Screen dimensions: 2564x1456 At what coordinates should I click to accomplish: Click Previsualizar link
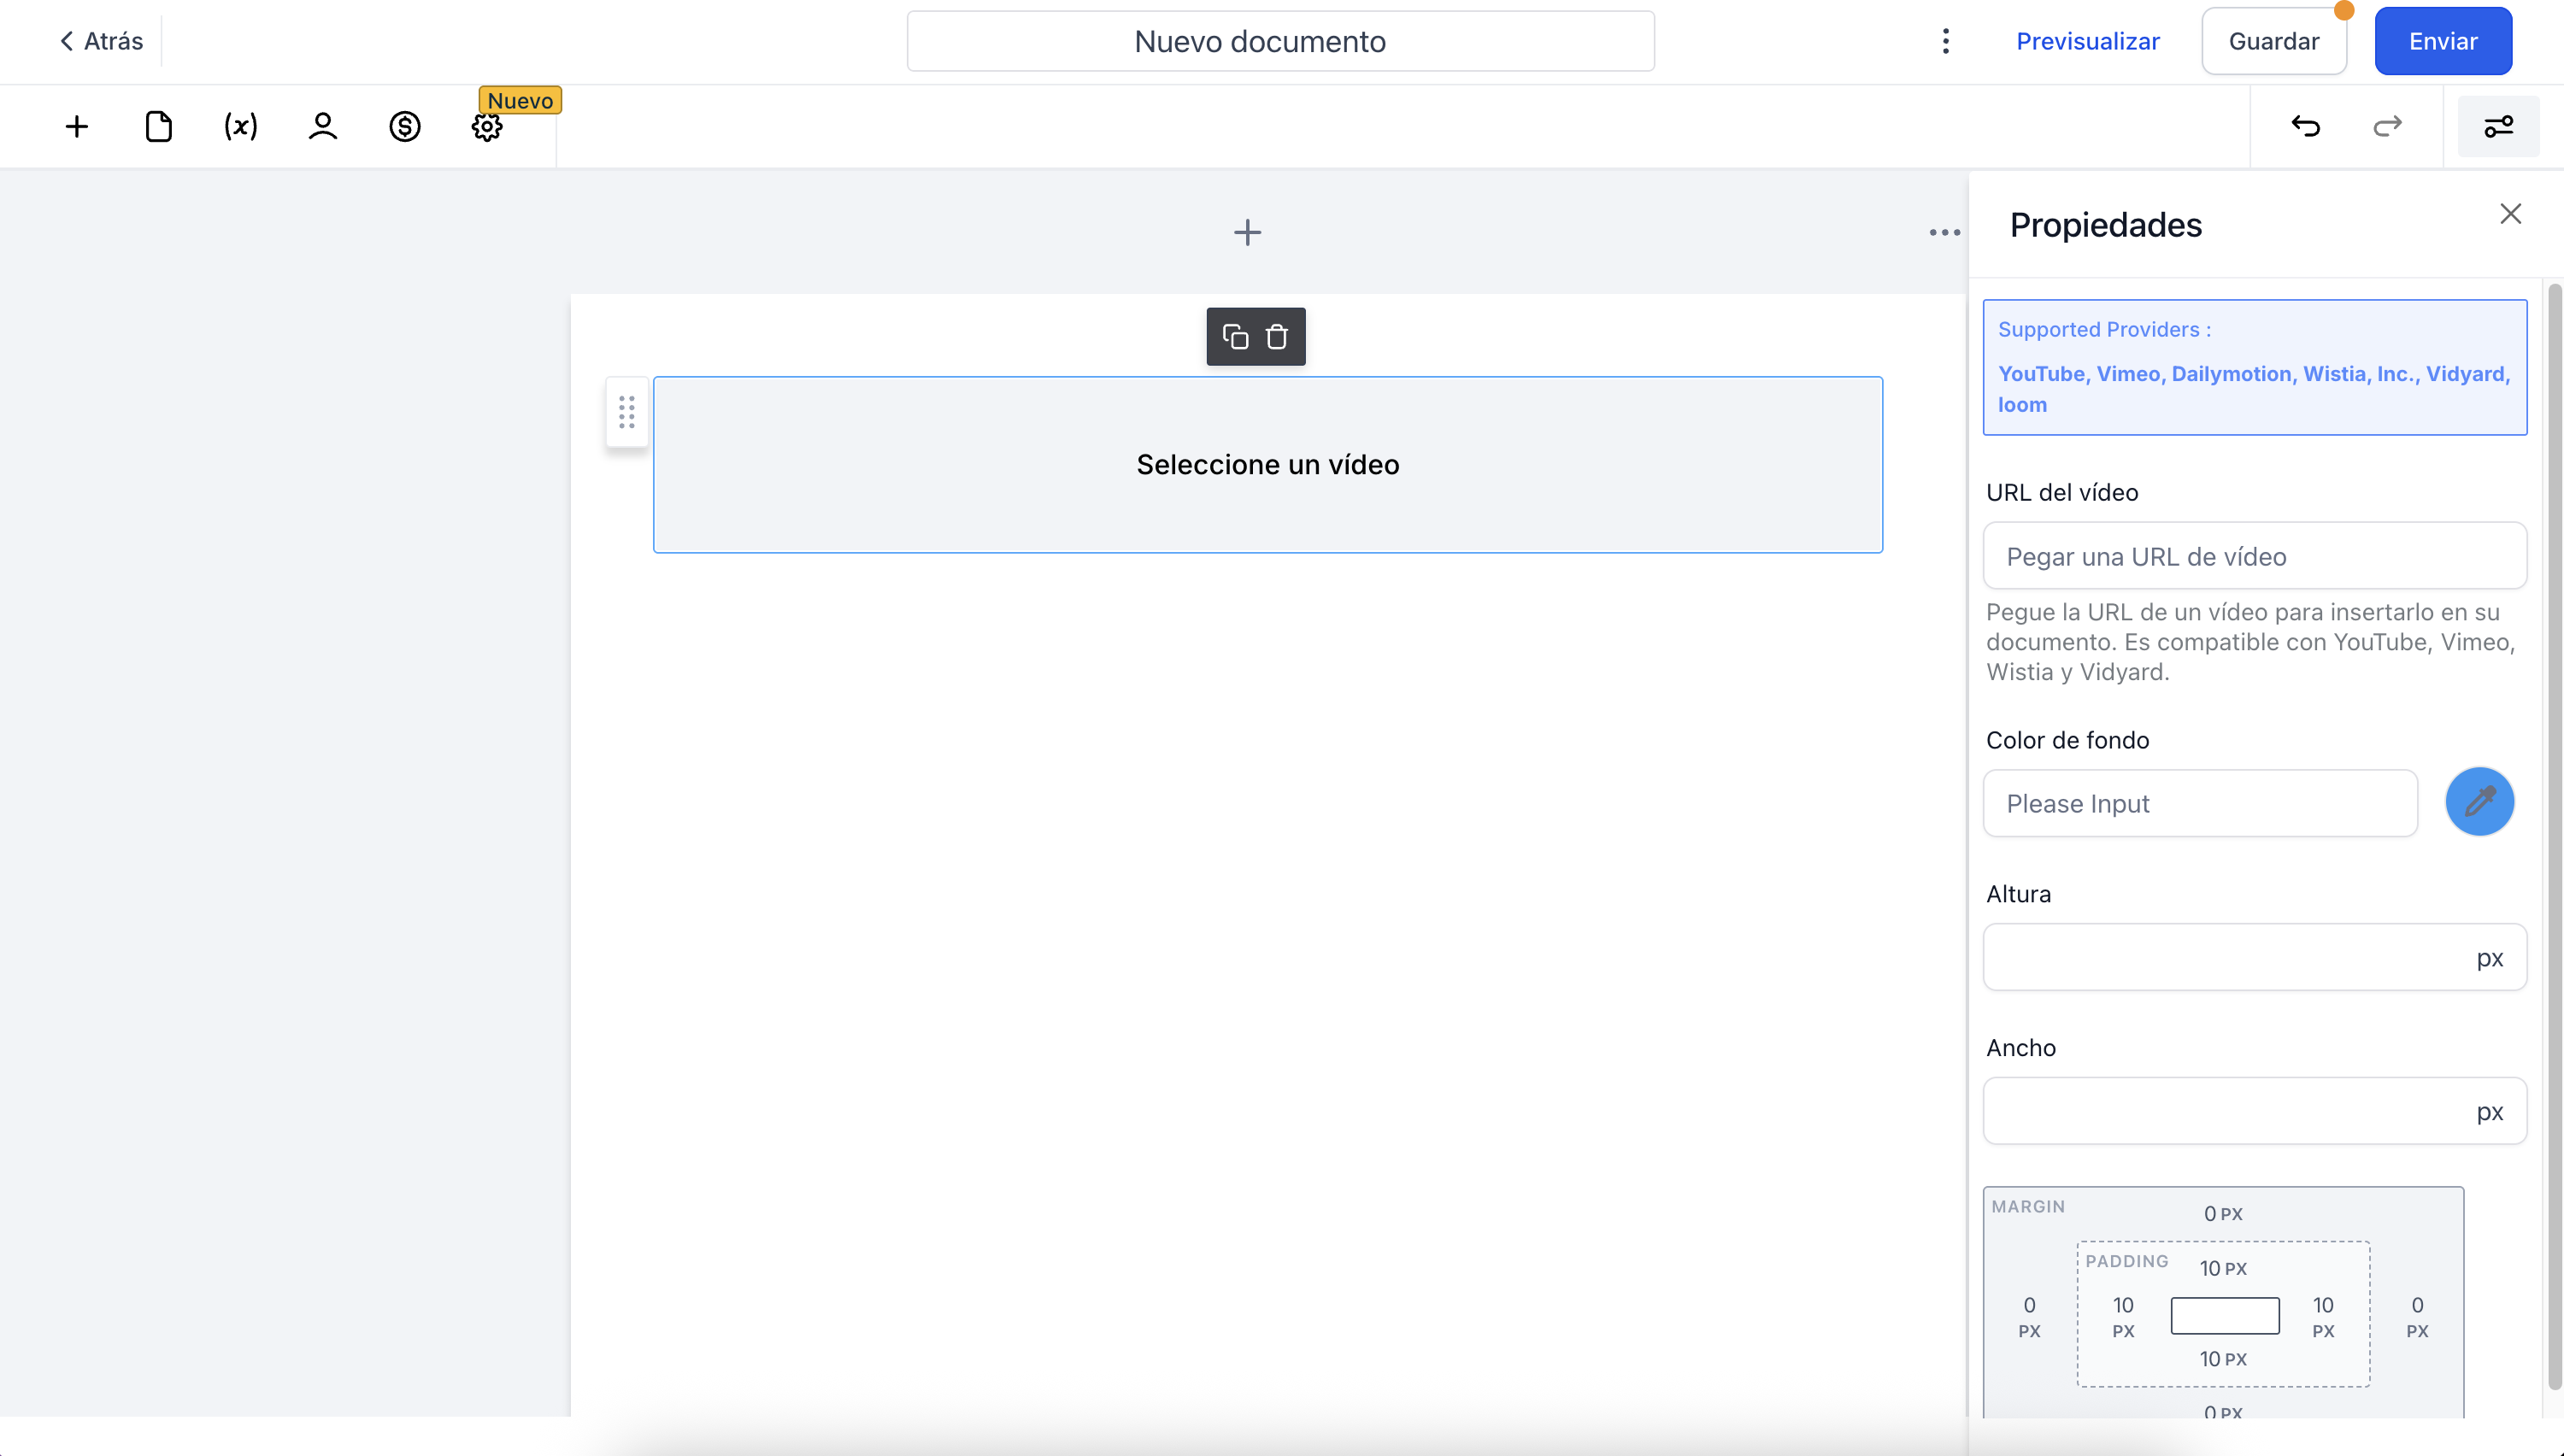(2087, 41)
